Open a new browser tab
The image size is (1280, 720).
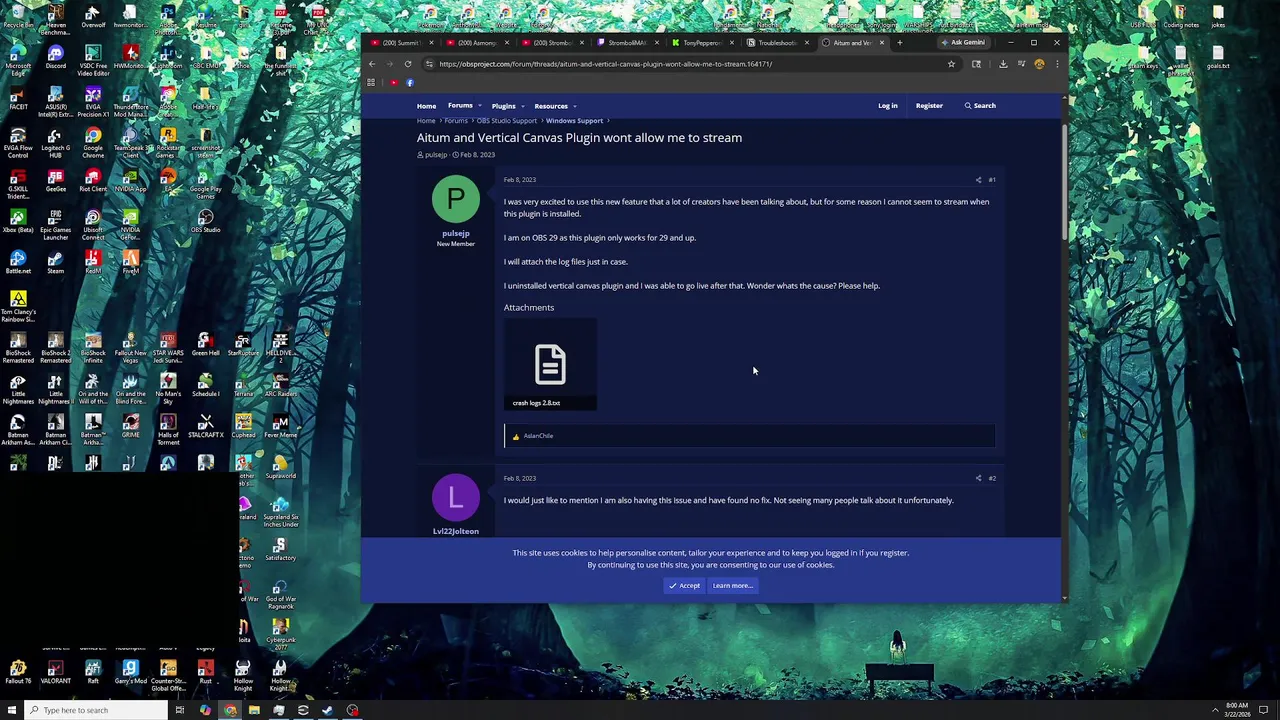(899, 43)
